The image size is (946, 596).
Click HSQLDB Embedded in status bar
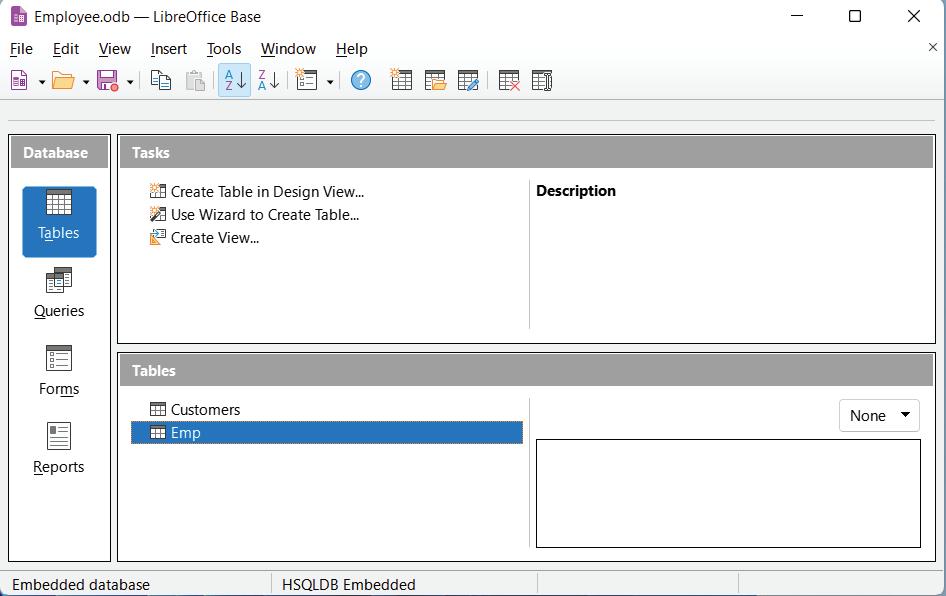349,585
